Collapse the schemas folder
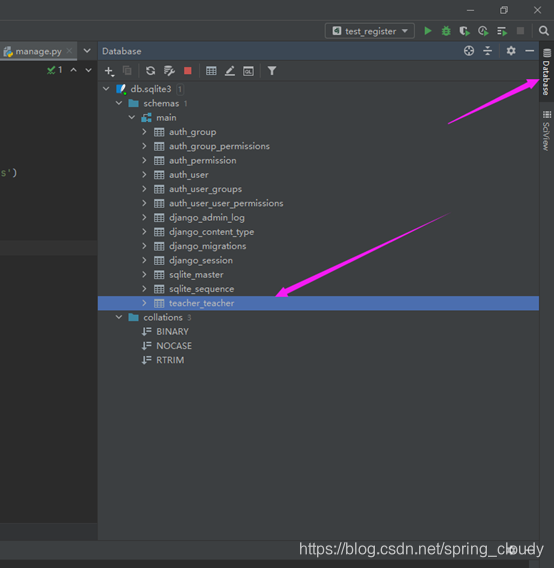This screenshot has width=554, height=568. [x=119, y=103]
